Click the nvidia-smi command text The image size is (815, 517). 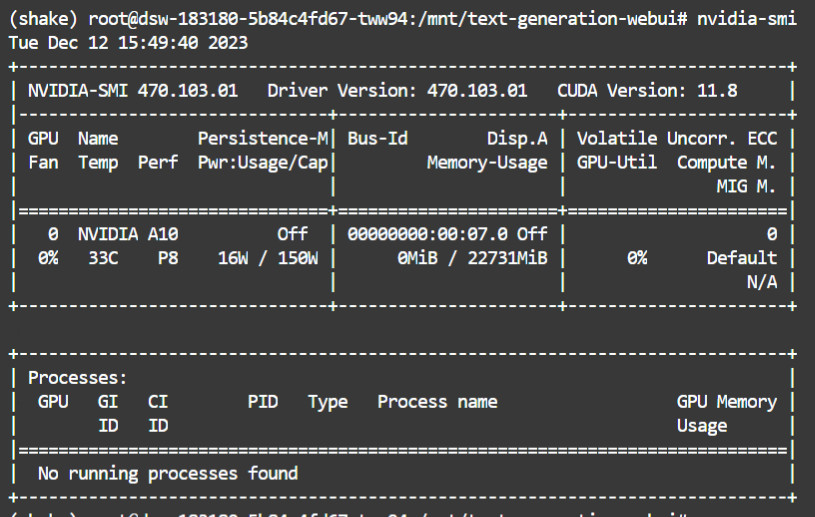pyautogui.click(x=747, y=20)
